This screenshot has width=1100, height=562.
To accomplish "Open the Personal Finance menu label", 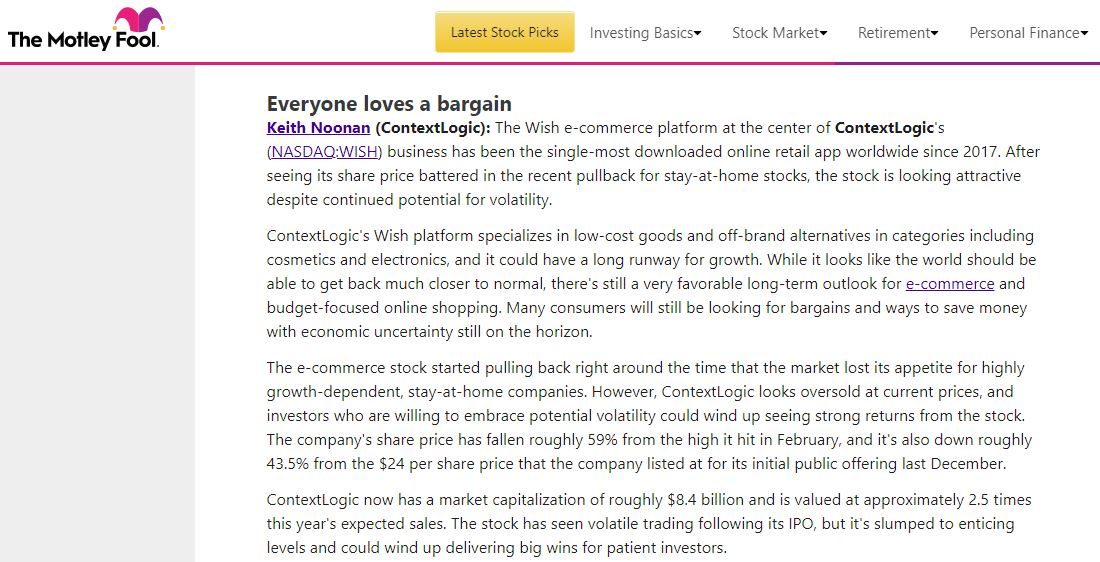I will tap(1024, 33).
